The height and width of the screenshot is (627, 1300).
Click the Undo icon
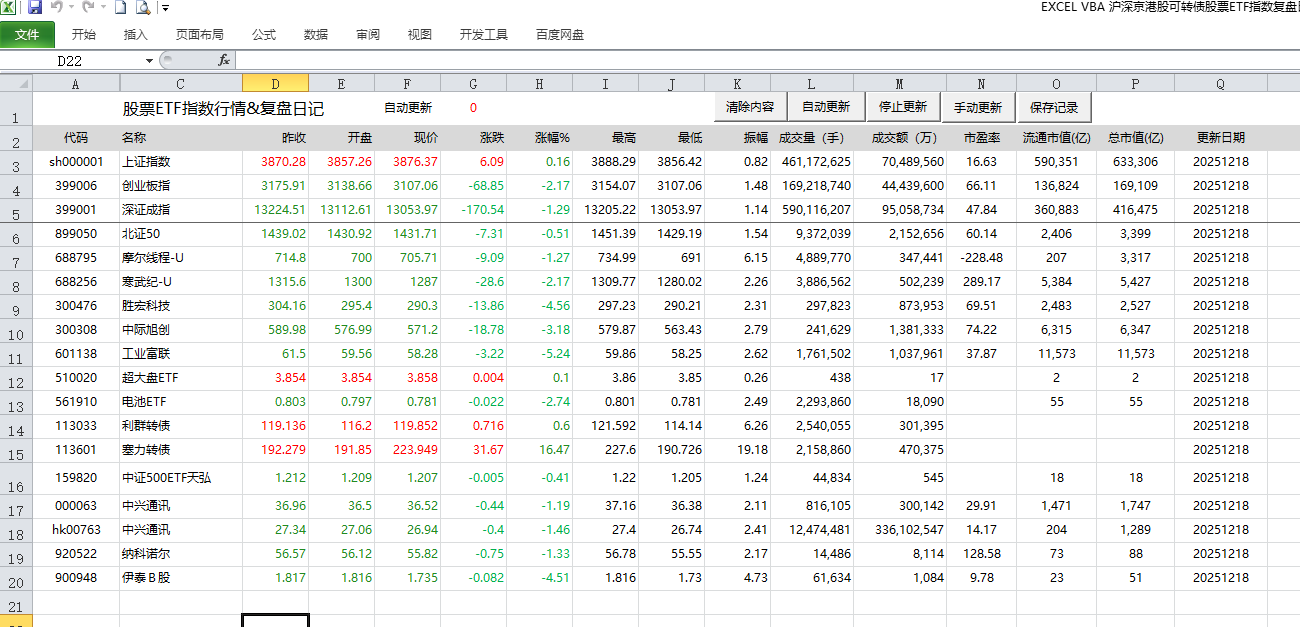[57, 8]
